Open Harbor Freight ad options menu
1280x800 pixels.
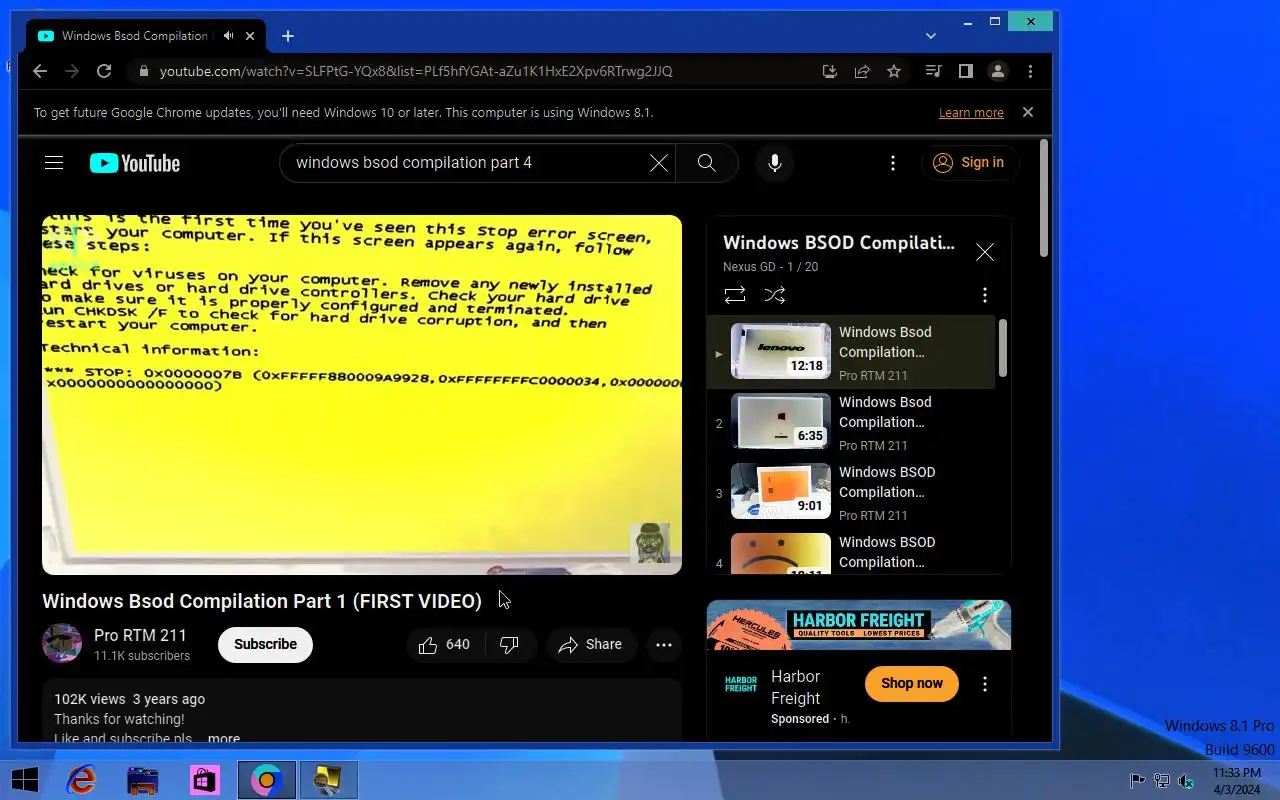(984, 684)
